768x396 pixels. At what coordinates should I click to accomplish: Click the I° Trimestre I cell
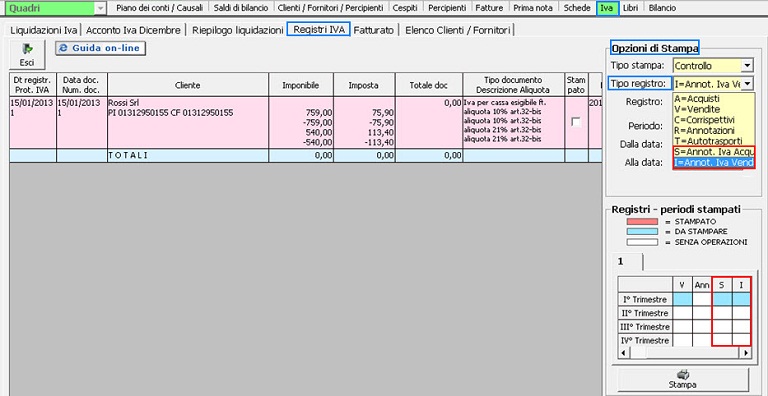pyautogui.click(x=742, y=299)
